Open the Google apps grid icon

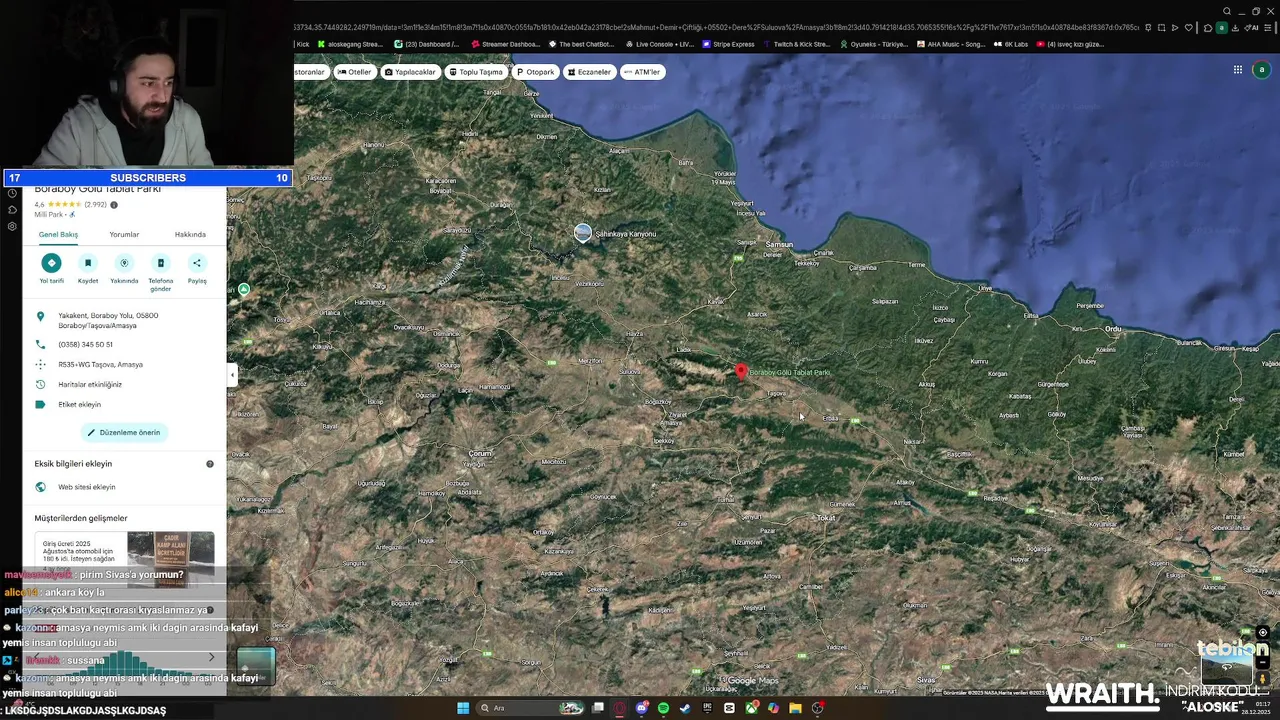pos(1237,70)
